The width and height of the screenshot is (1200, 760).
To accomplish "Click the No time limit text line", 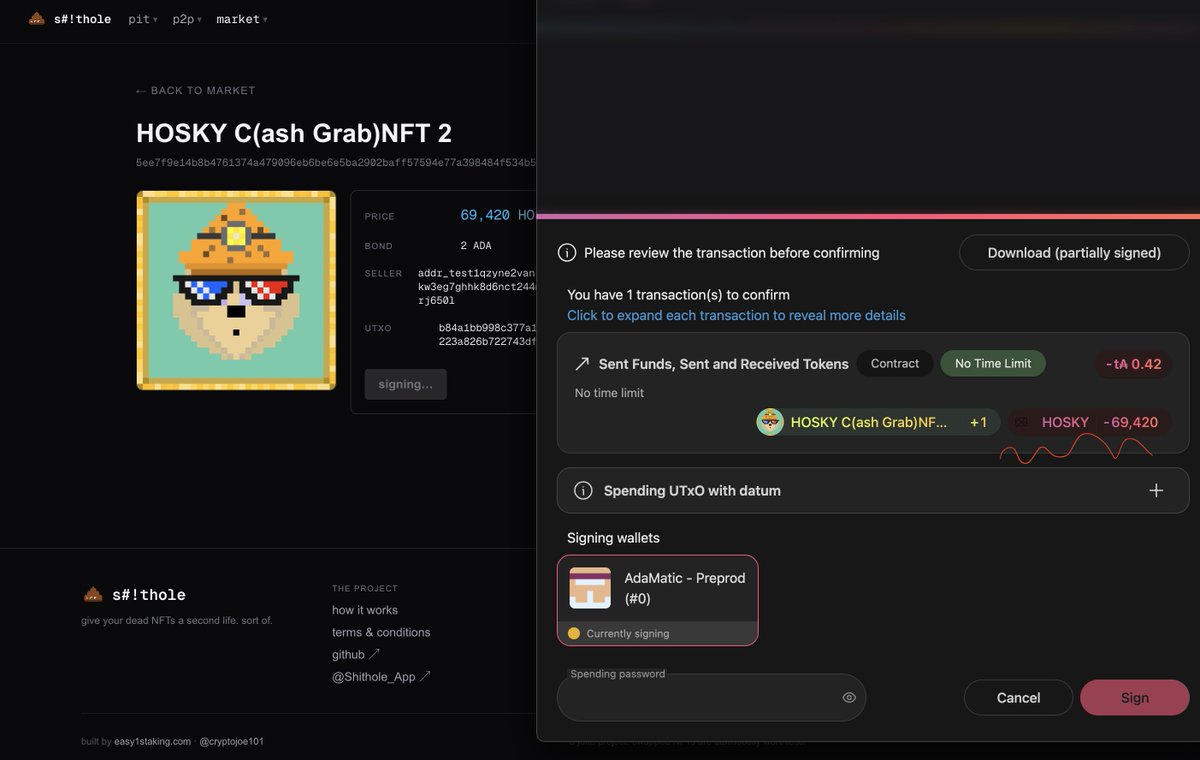I will tap(609, 393).
